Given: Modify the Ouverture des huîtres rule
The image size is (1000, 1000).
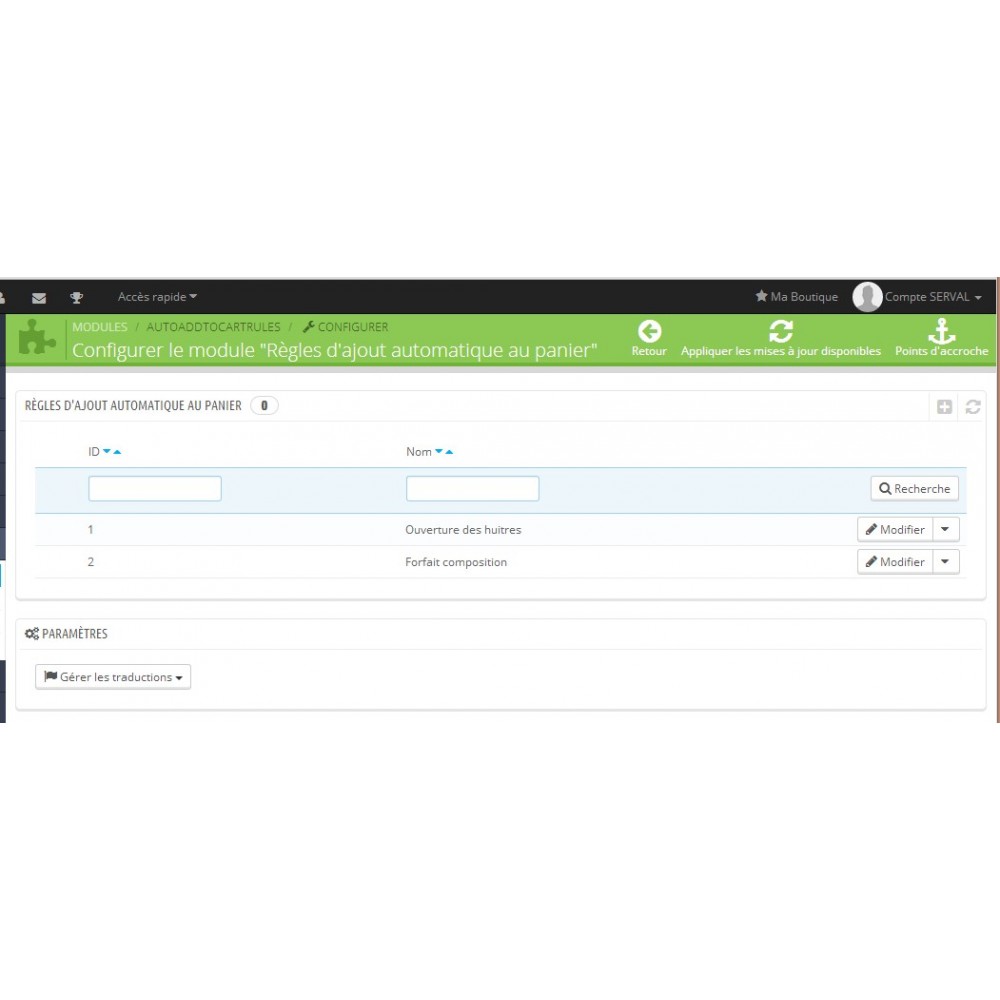Looking at the screenshot, I should [895, 529].
